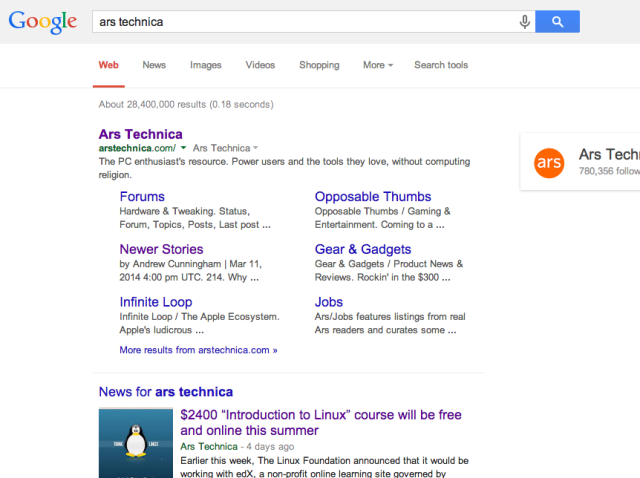
Task: Open News for ars technica heading
Action: coord(166,391)
